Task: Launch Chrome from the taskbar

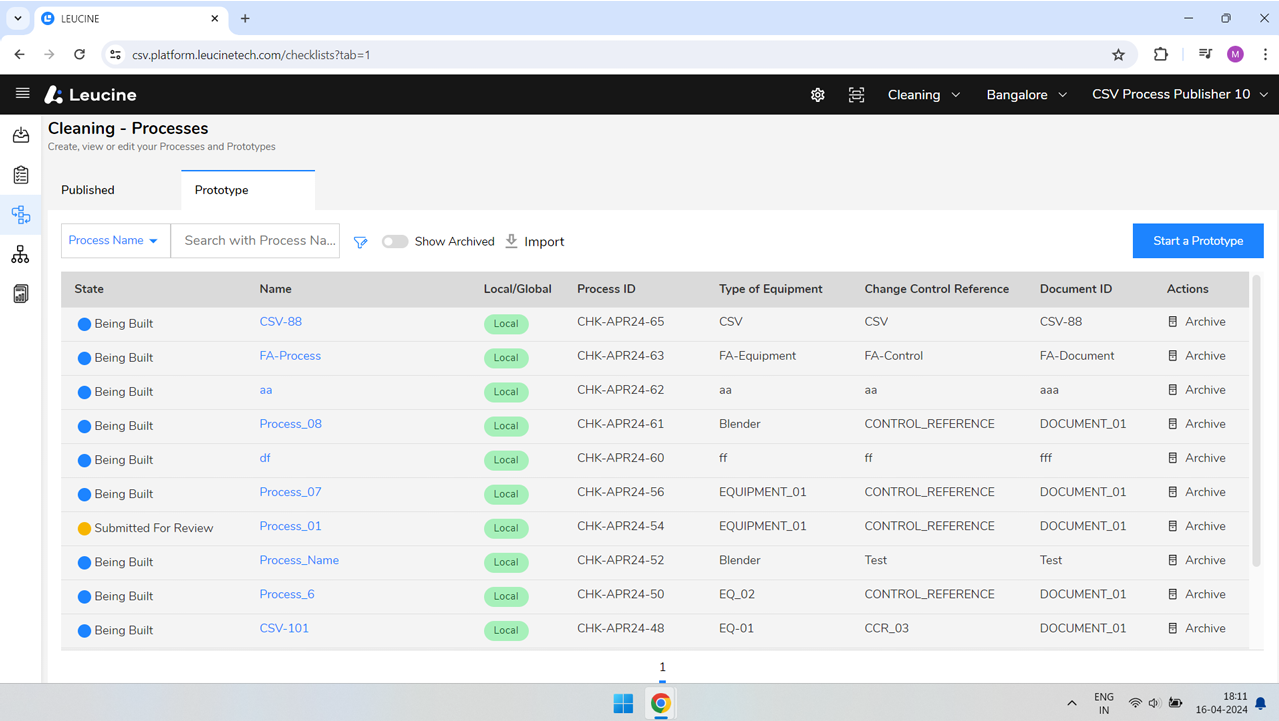Action: (660, 703)
